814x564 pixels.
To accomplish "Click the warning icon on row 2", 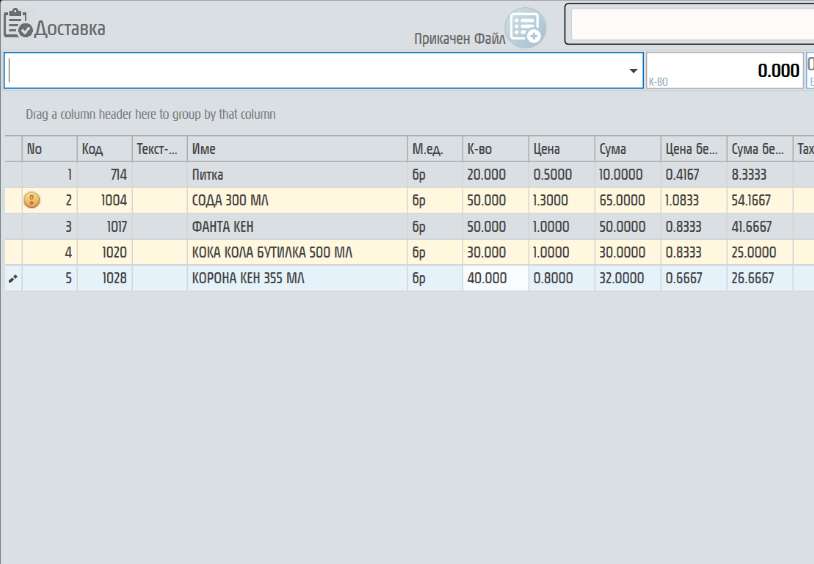I will pos(32,201).
